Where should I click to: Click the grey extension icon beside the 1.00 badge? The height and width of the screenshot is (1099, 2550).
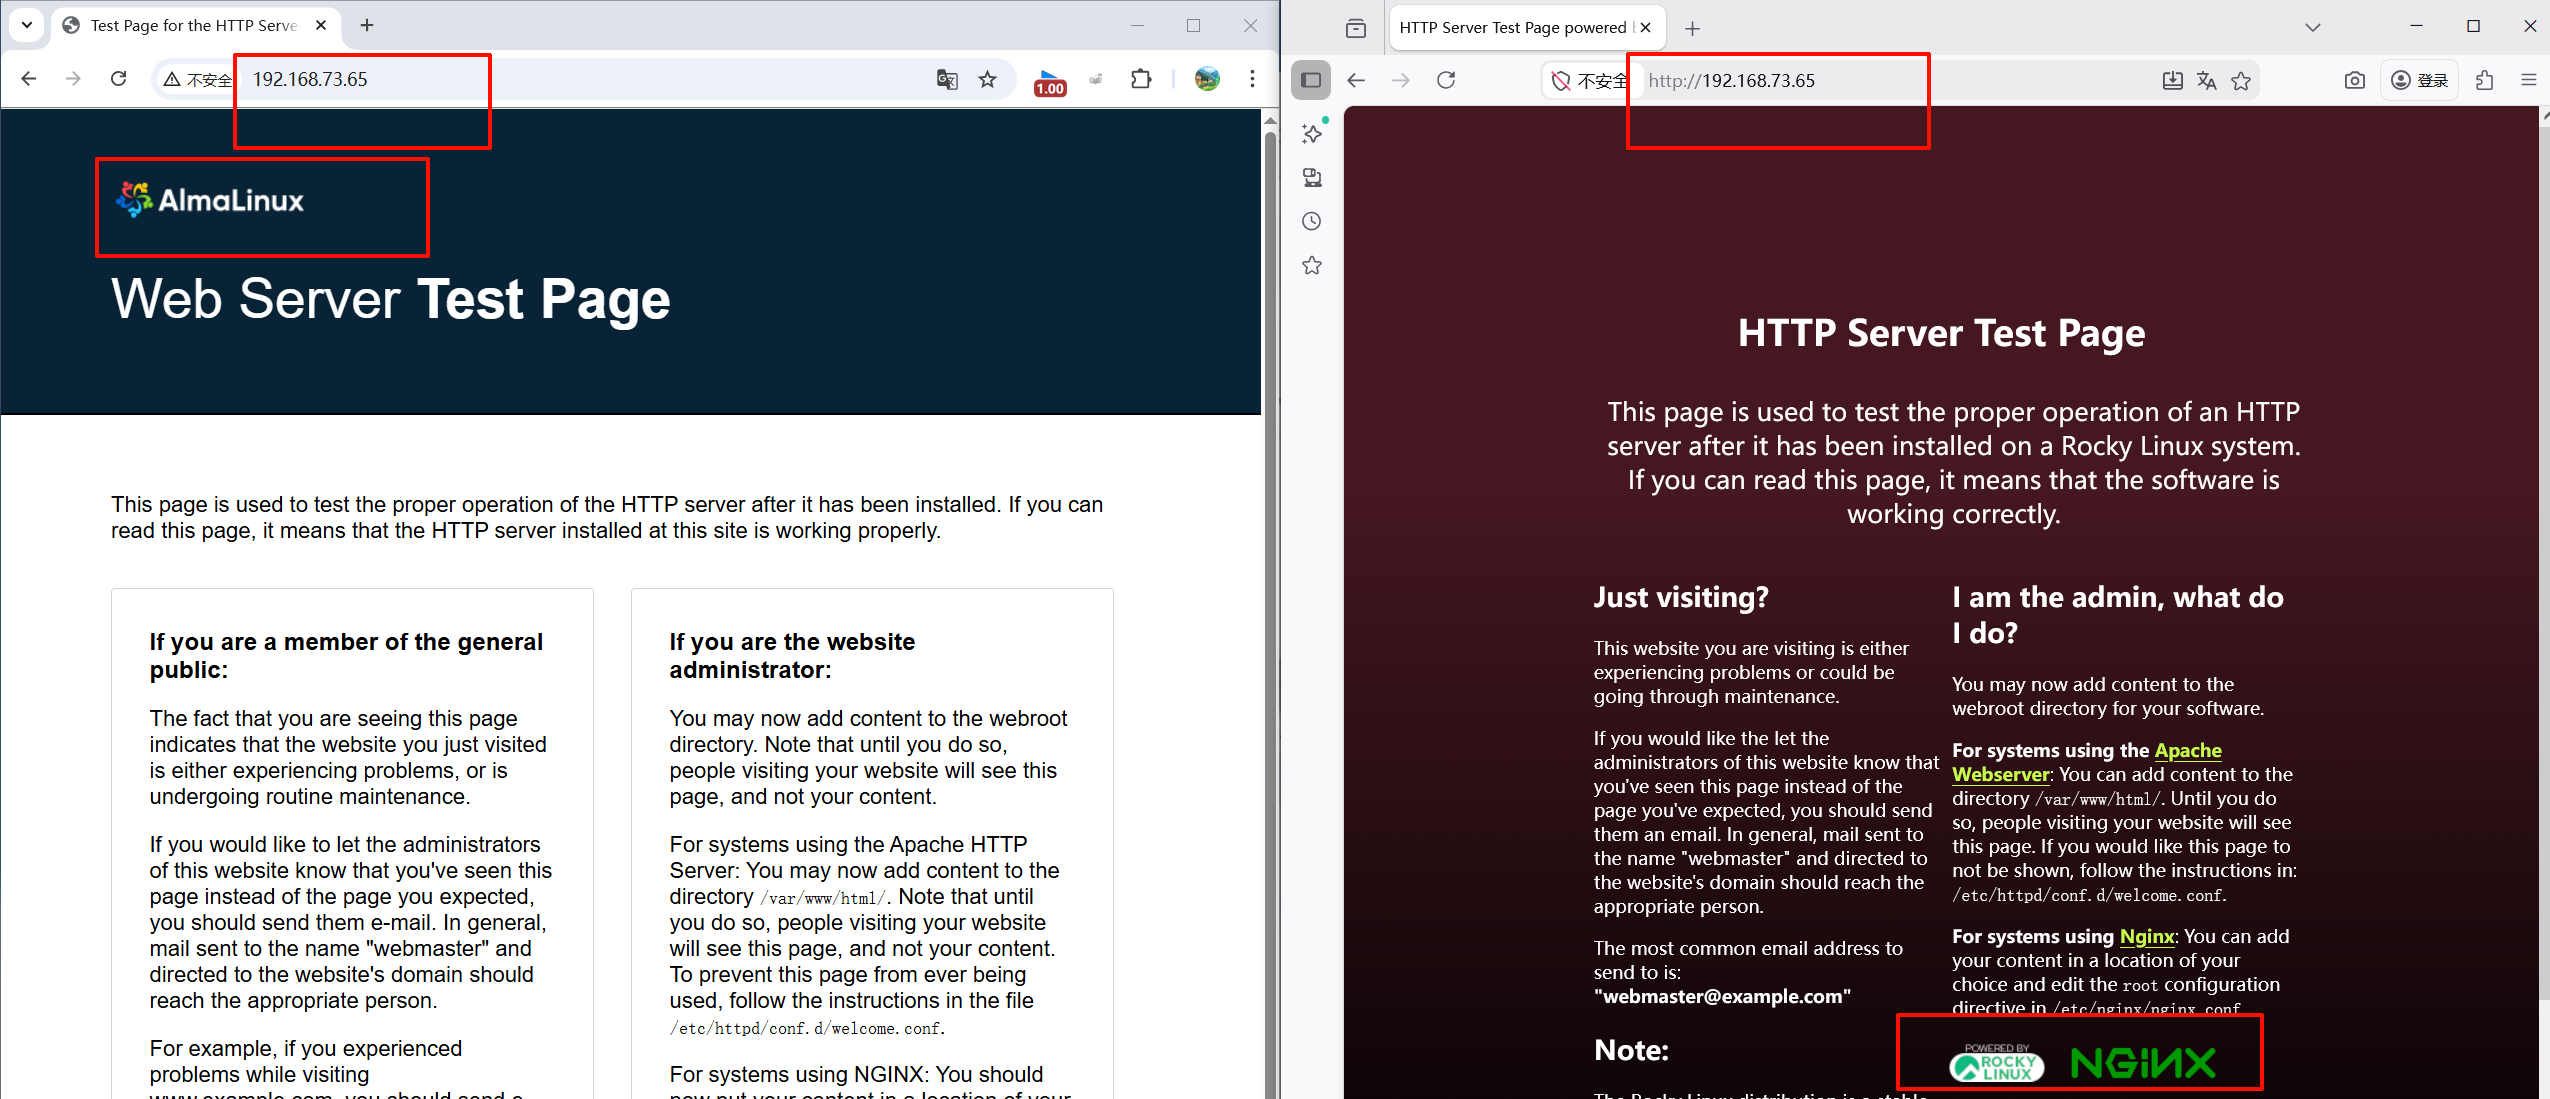(x=1096, y=80)
